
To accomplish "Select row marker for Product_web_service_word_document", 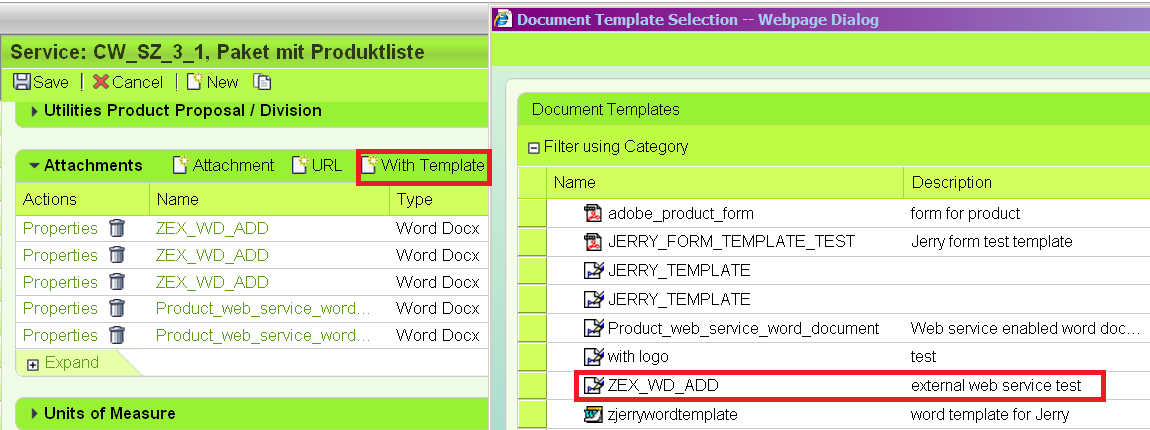I will click(532, 328).
